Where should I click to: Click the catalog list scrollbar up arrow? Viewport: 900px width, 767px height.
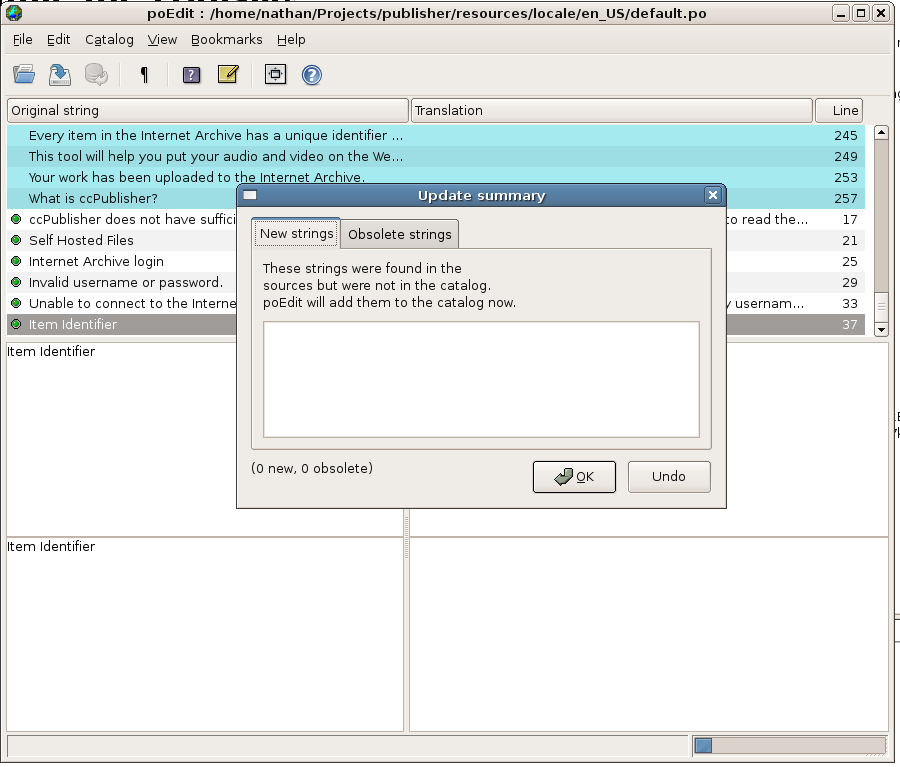pos(881,133)
